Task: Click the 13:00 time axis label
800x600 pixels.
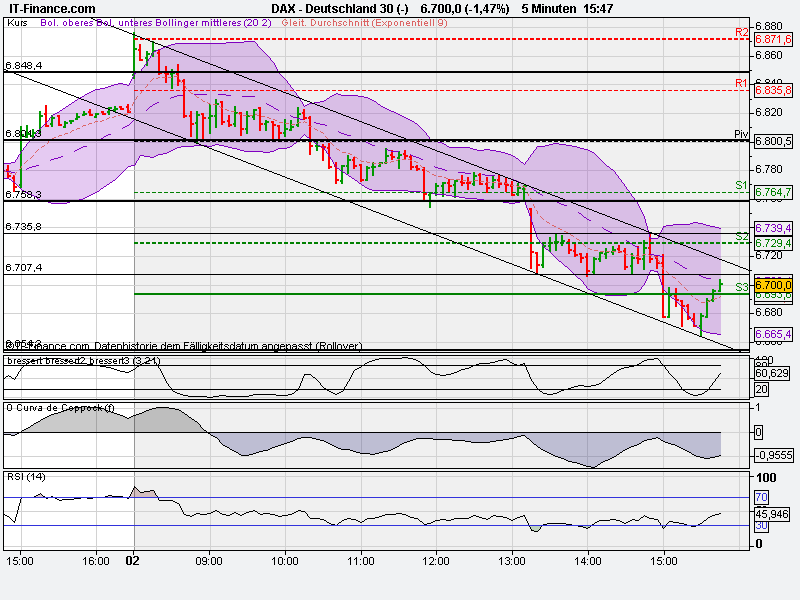Action: pos(512,561)
